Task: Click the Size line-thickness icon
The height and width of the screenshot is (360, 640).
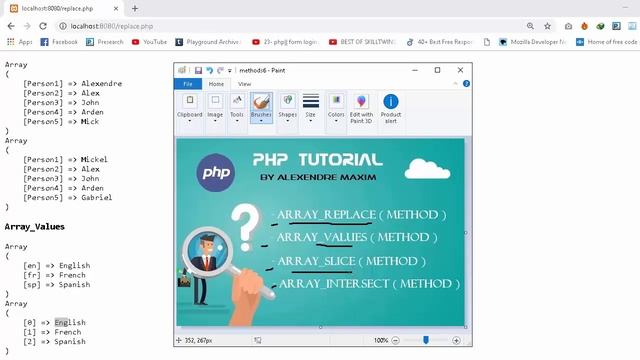Action: (x=311, y=101)
